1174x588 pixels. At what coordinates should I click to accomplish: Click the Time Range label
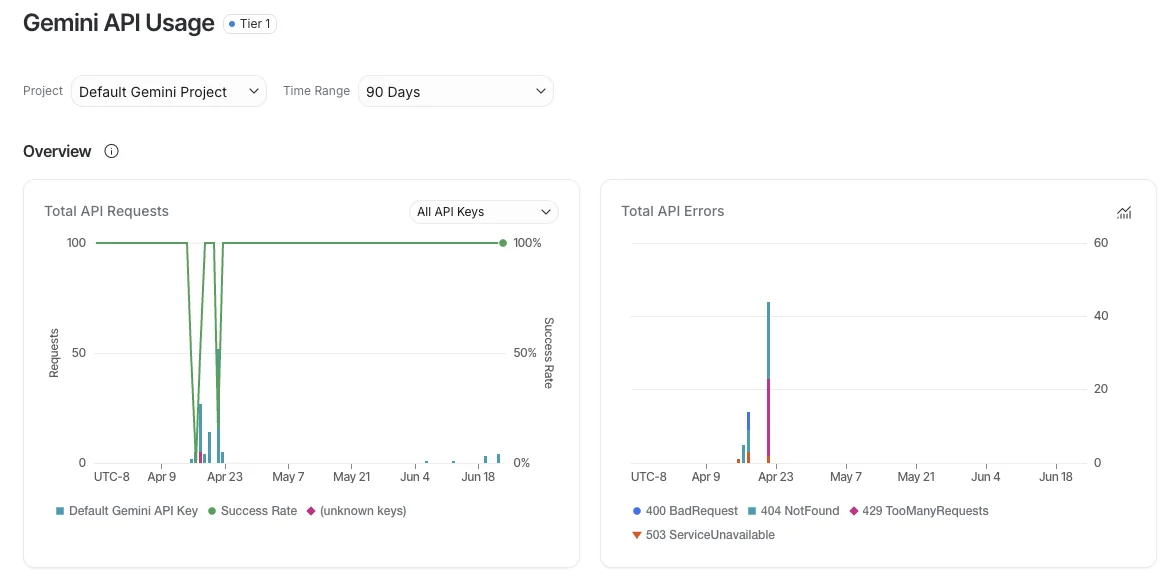pyautogui.click(x=316, y=91)
